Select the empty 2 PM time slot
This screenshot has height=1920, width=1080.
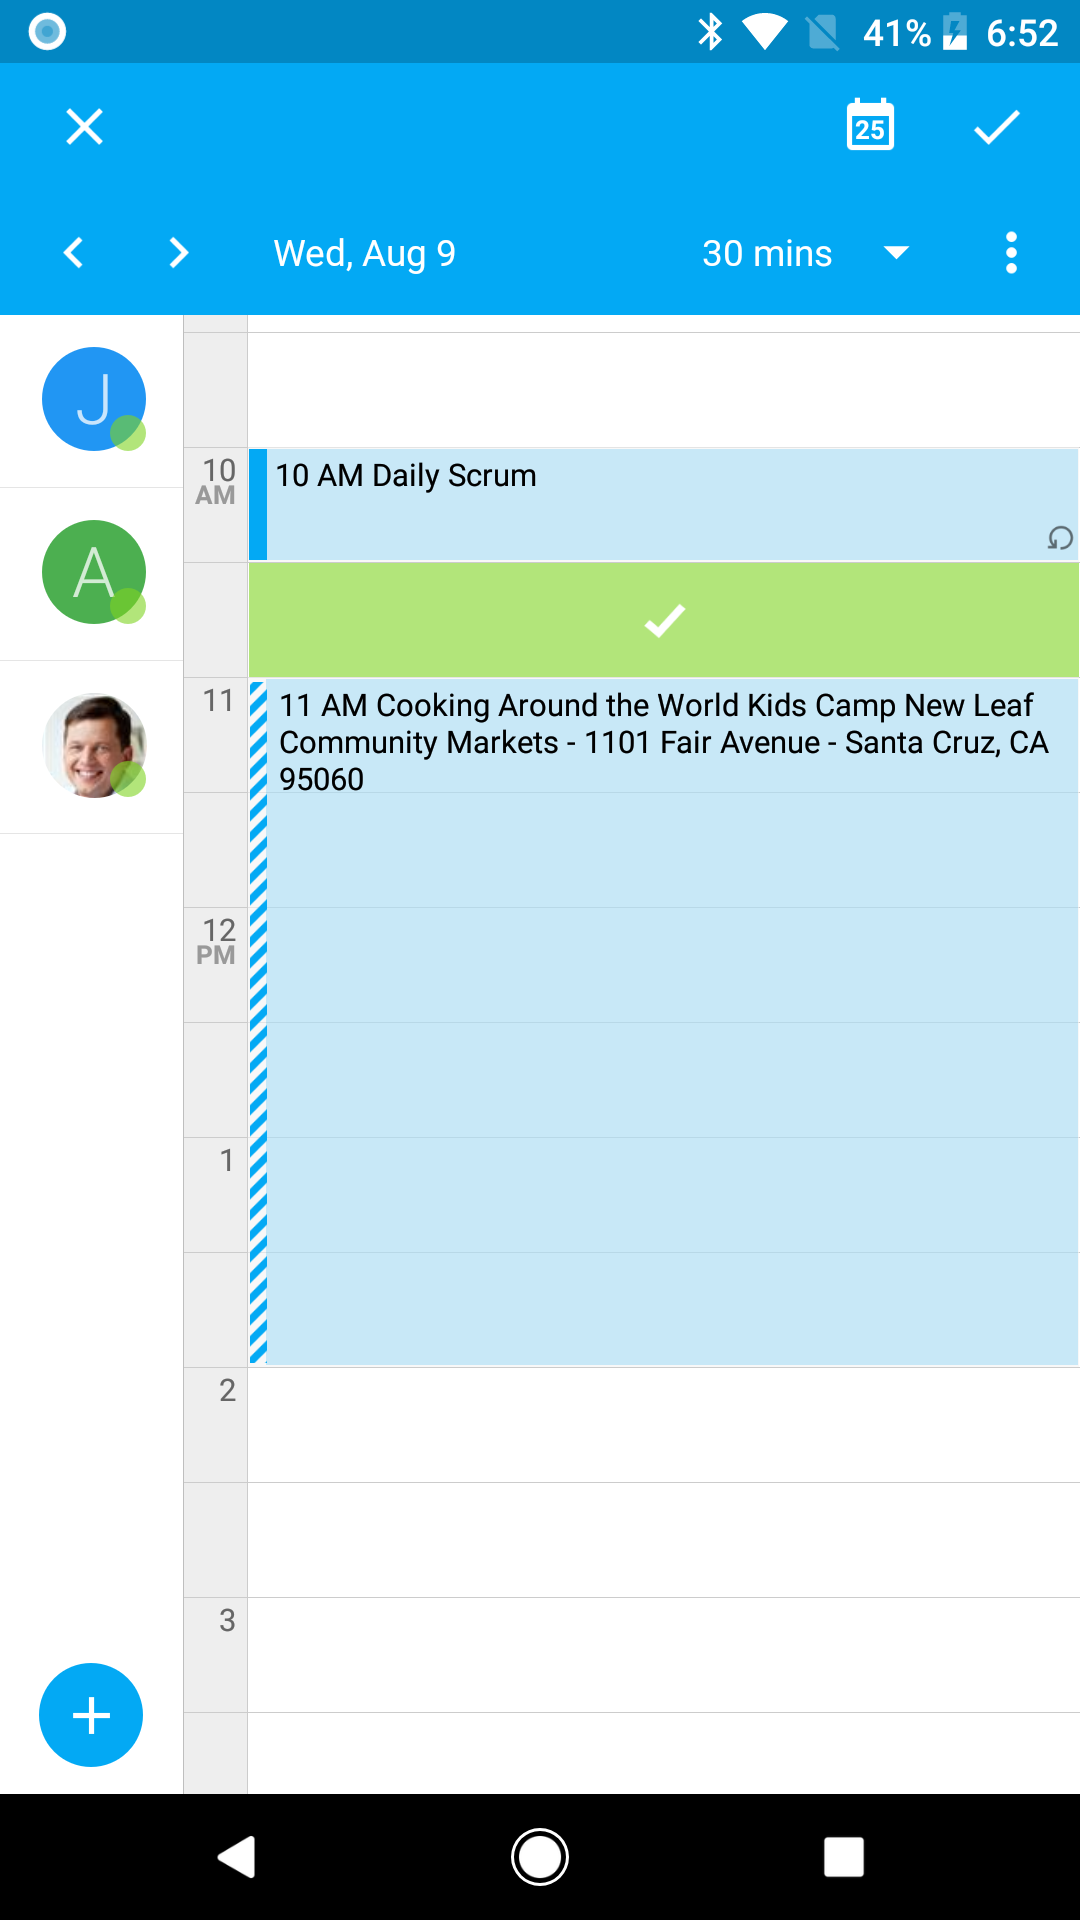664,1425
